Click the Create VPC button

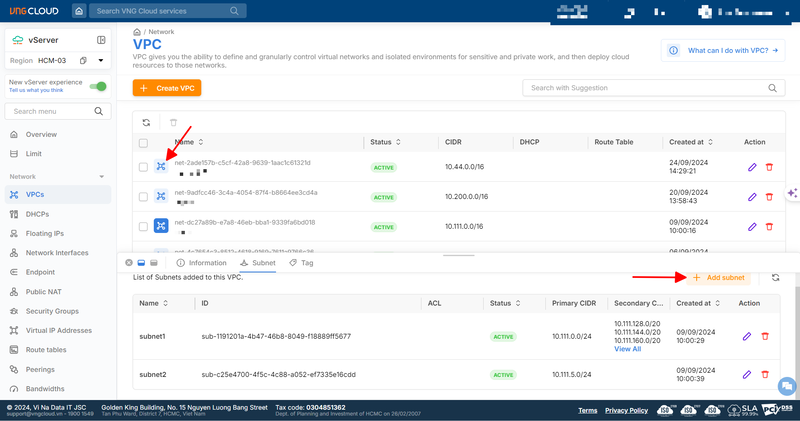[167, 89]
